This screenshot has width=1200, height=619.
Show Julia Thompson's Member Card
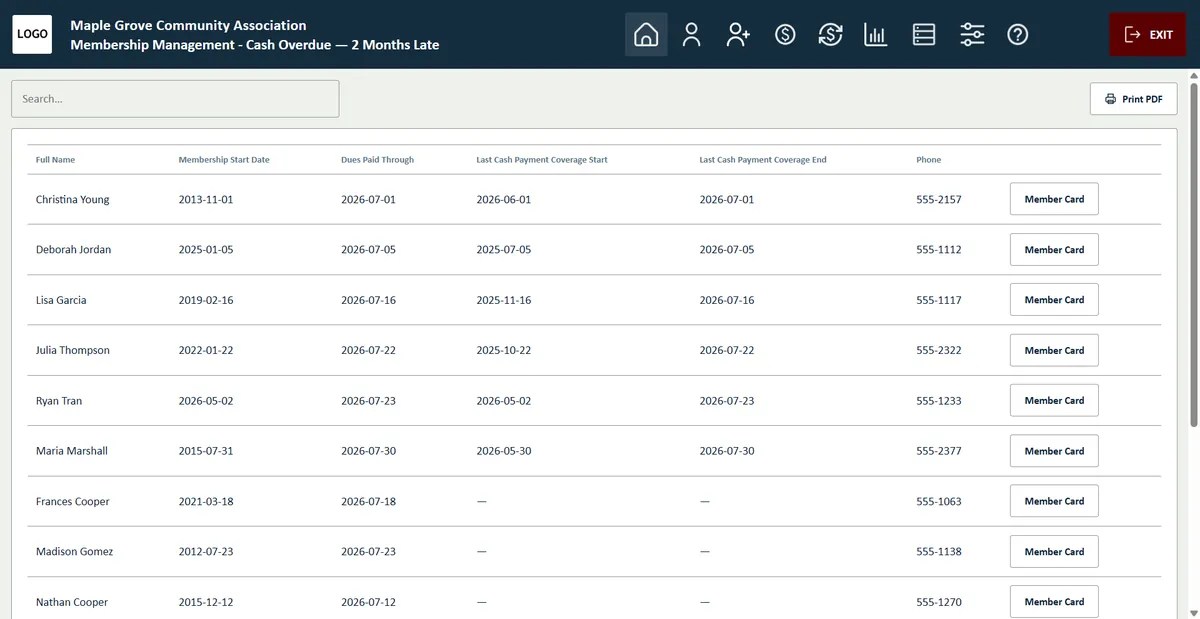coord(1054,350)
